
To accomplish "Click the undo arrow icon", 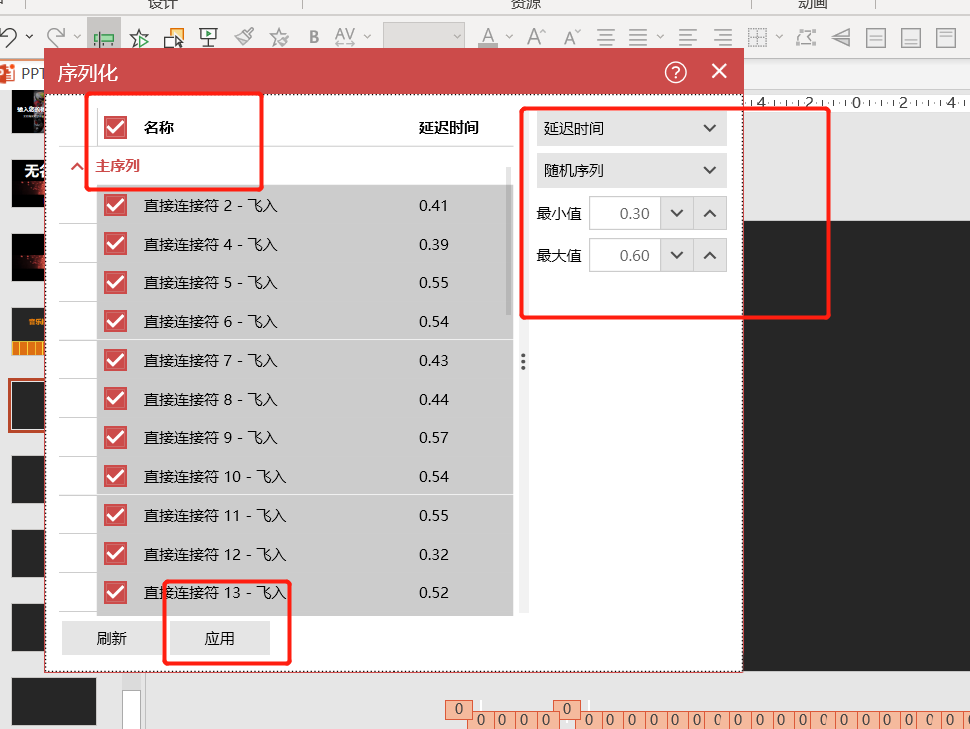I will [x=9, y=38].
